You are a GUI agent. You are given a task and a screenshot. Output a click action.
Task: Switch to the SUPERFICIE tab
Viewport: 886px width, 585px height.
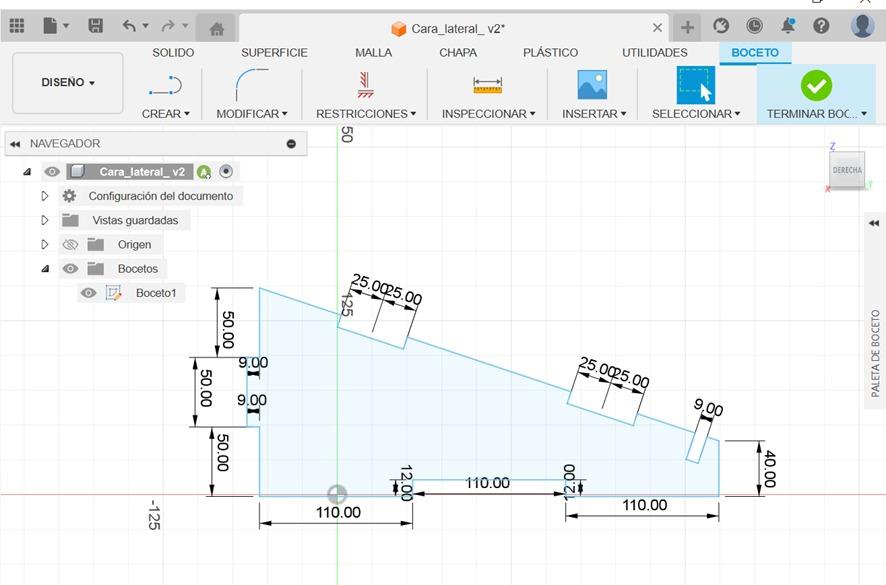click(x=274, y=53)
